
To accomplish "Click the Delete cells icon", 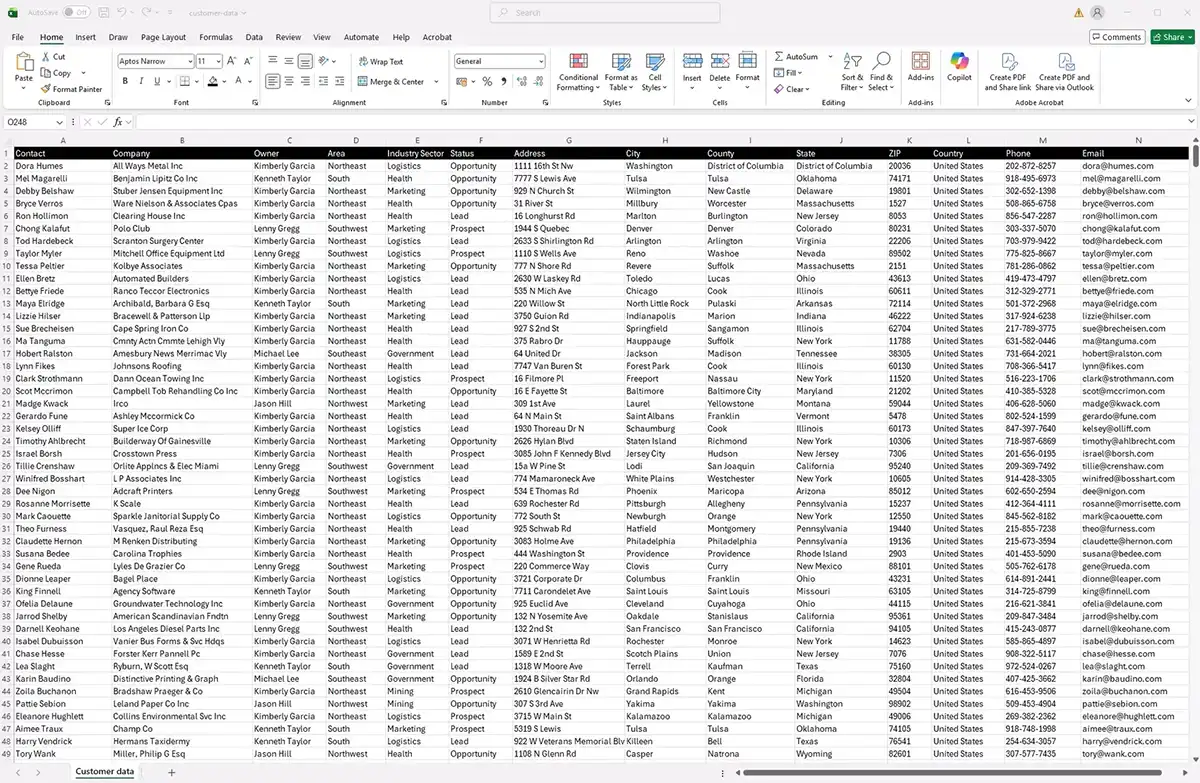I will click(x=720, y=61).
